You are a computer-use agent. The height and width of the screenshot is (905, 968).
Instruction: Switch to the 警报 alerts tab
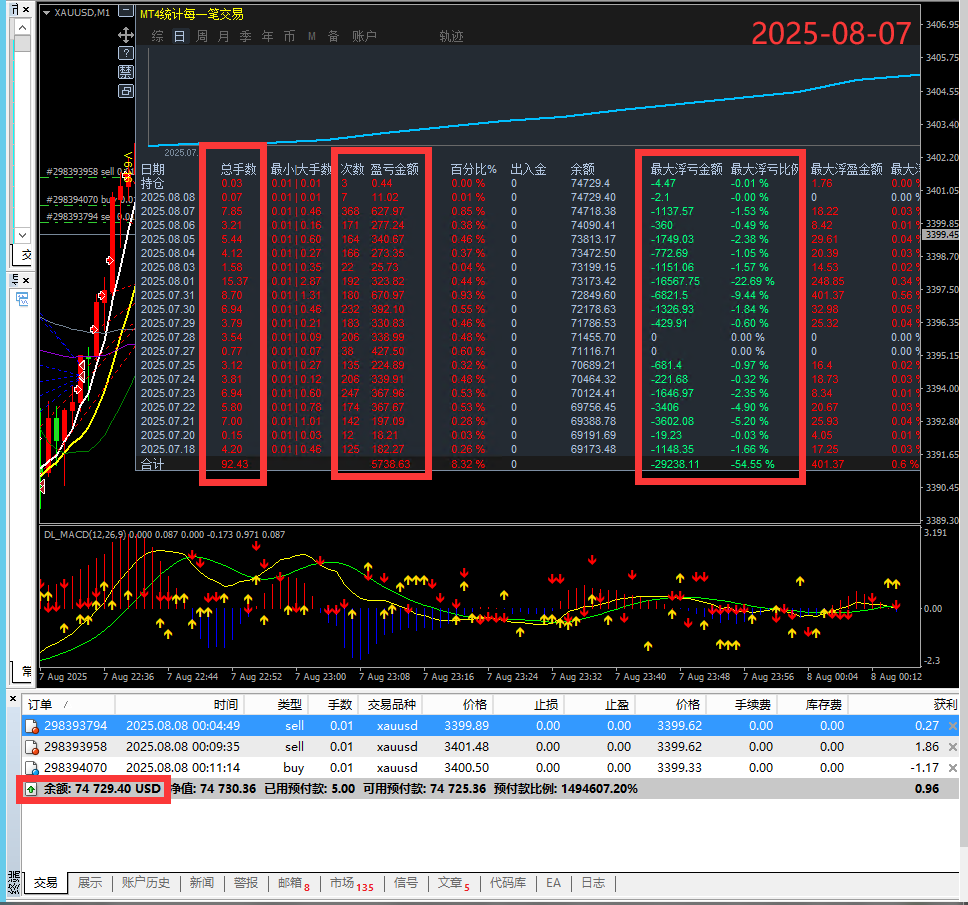(246, 883)
